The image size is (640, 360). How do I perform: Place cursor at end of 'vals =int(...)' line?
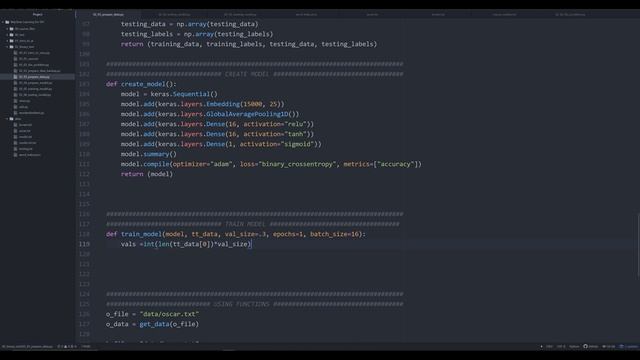[x=252, y=244]
